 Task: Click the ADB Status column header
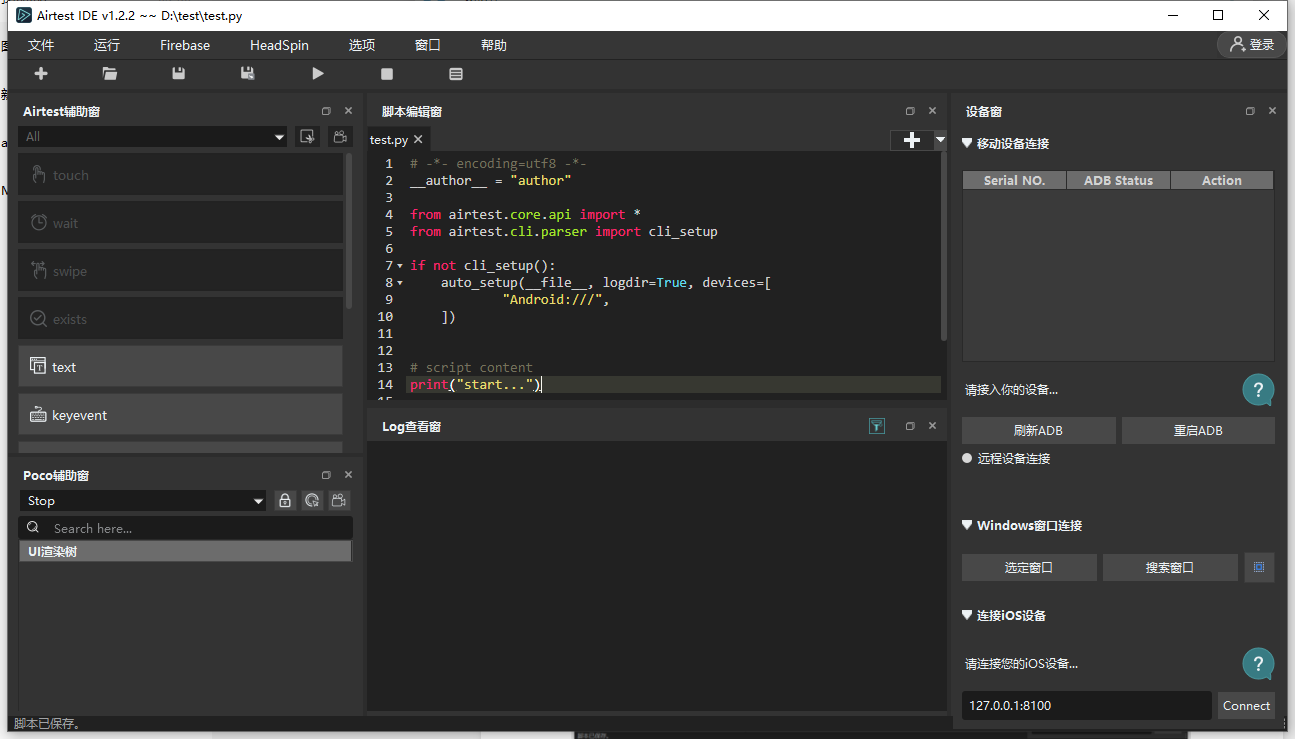pyautogui.click(x=1118, y=180)
